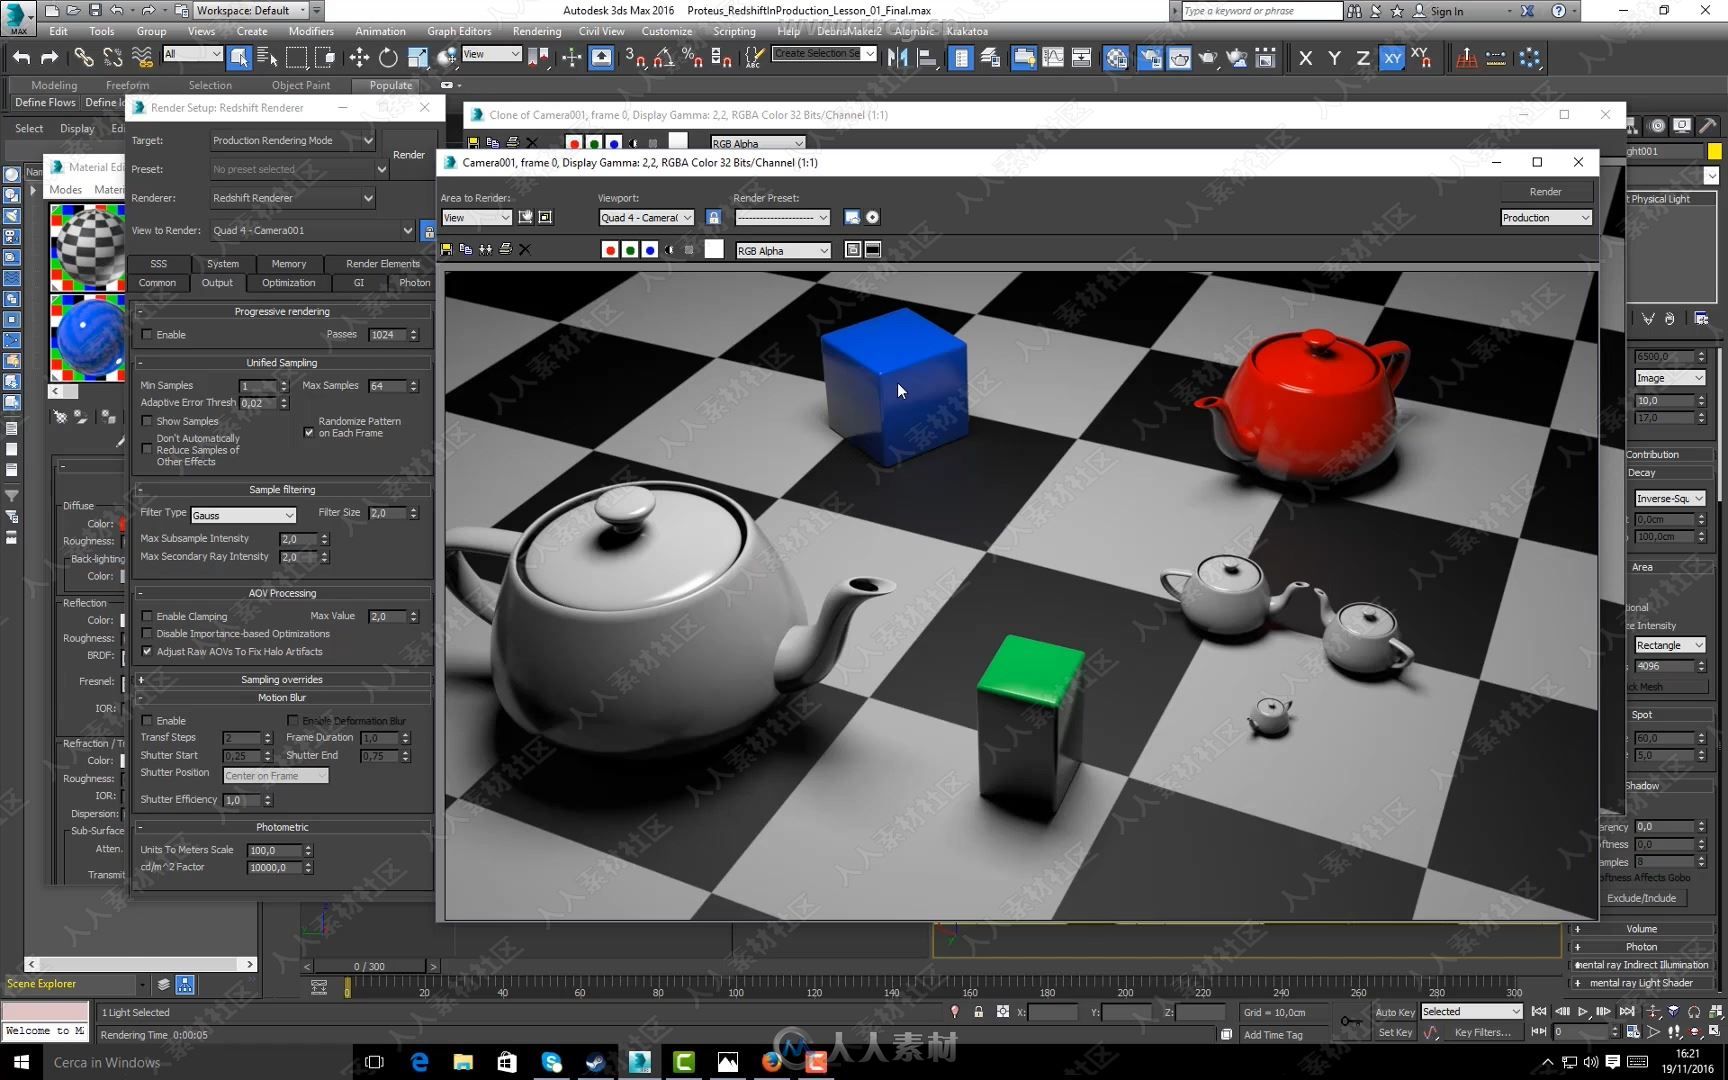Click the Select and Link icon
The image size is (1728, 1080).
[84, 58]
